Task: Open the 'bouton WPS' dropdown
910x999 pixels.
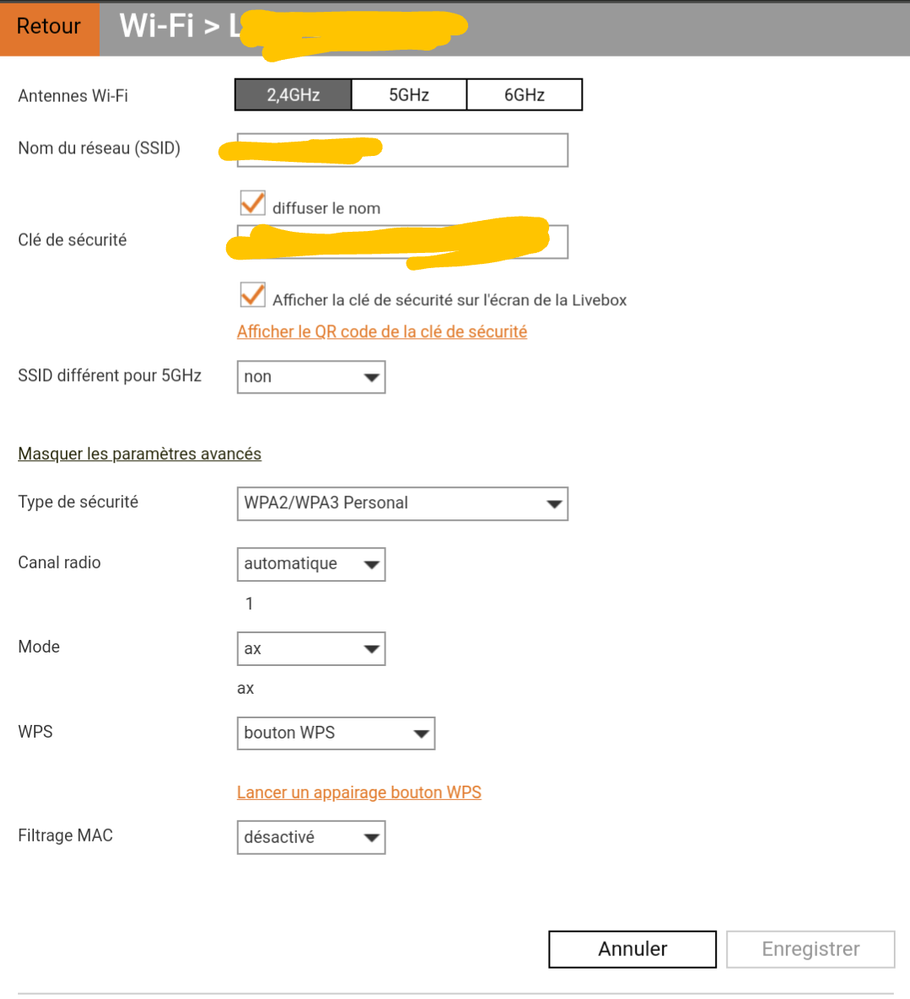Action: pyautogui.click(x=422, y=733)
